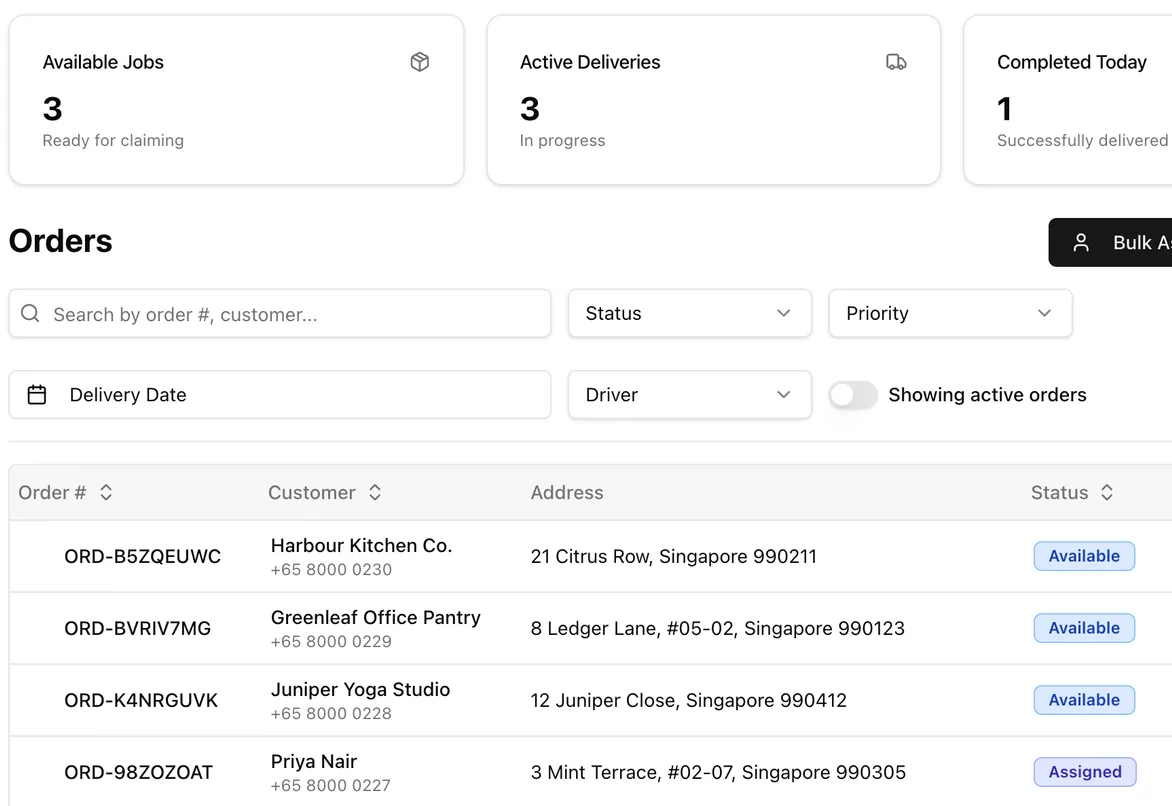Click the Bulk Assign button
The width and height of the screenshot is (1172, 806).
1111,242
